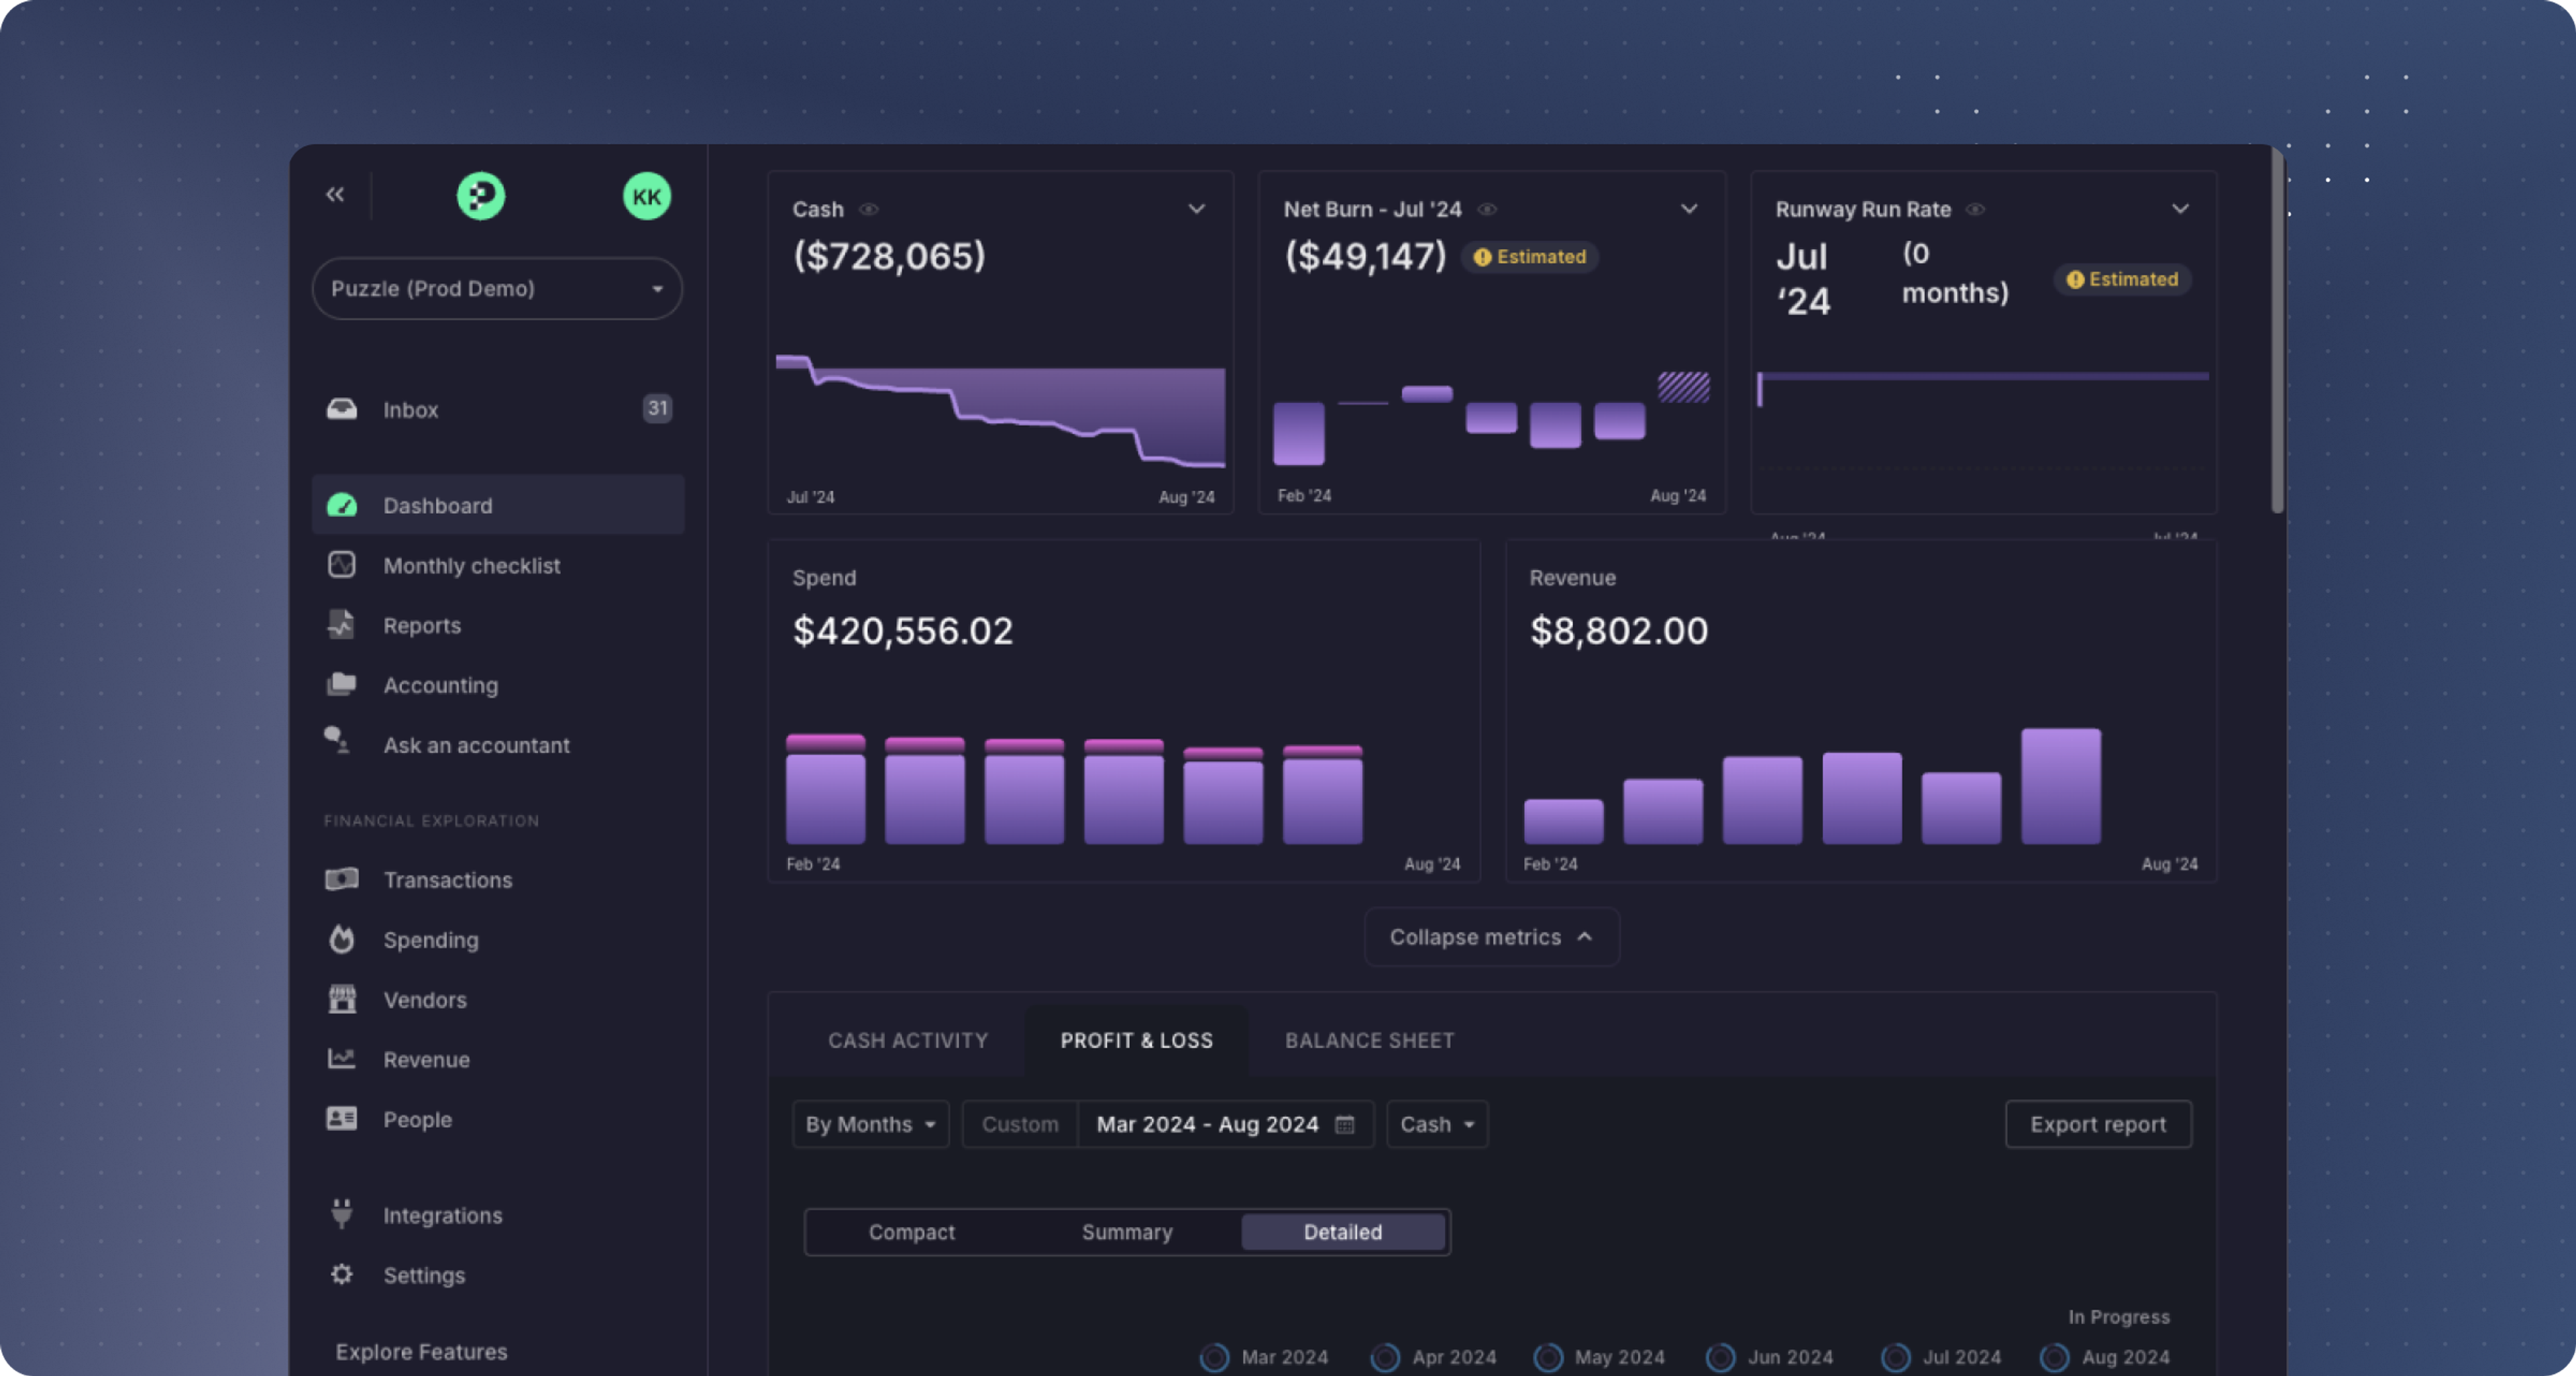Click the Mar 2024 status circle
The height and width of the screenshot is (1376, 2576).
pos(1214,1357)
